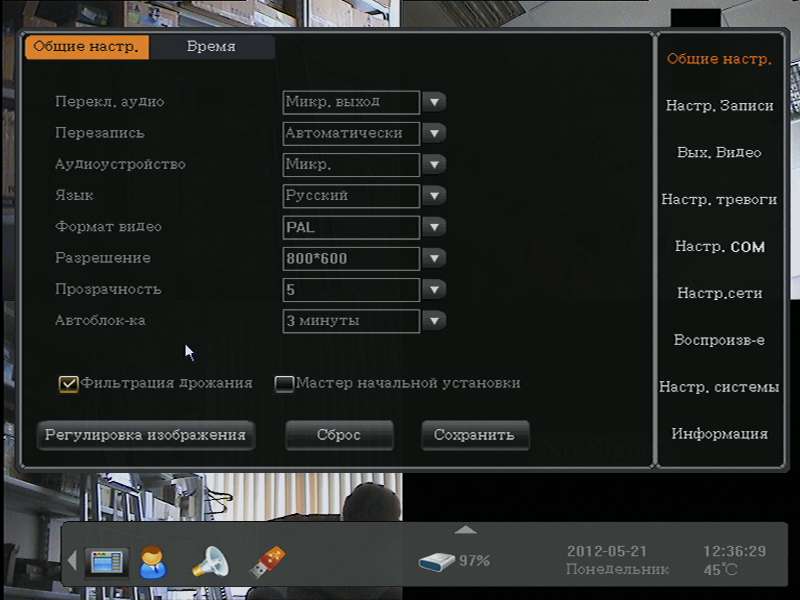This screenshot has height=600, width=800.
Task: Click the USB flash drive icon
Action: (x=268, y=562)
